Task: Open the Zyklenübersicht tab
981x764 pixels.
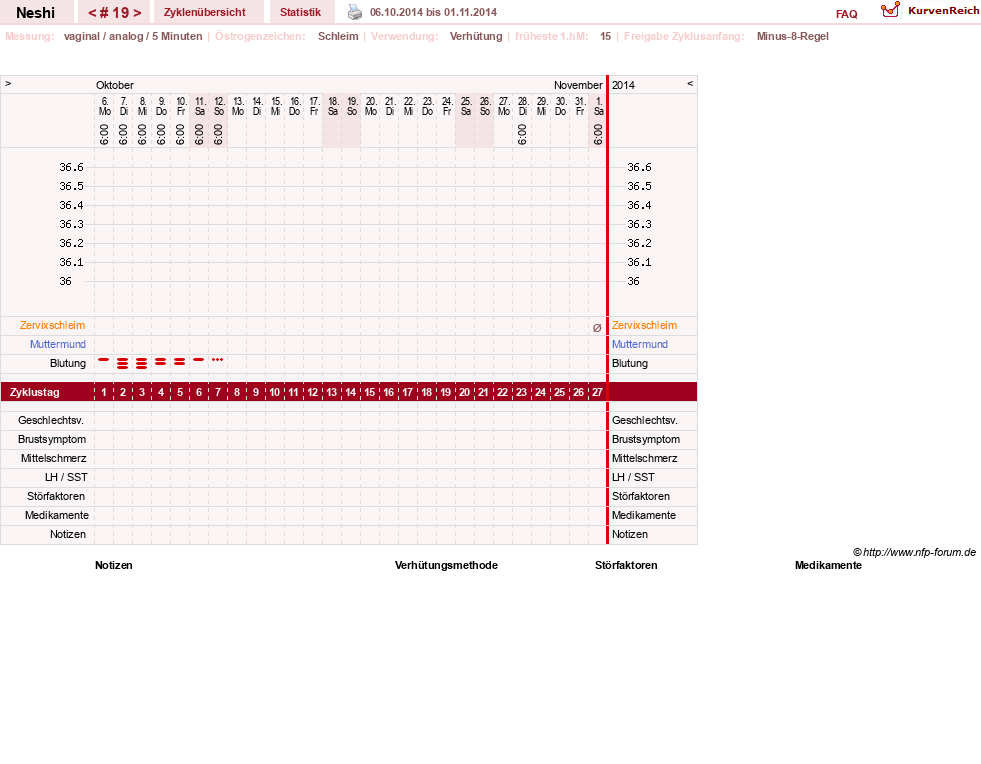Action: 205,13
